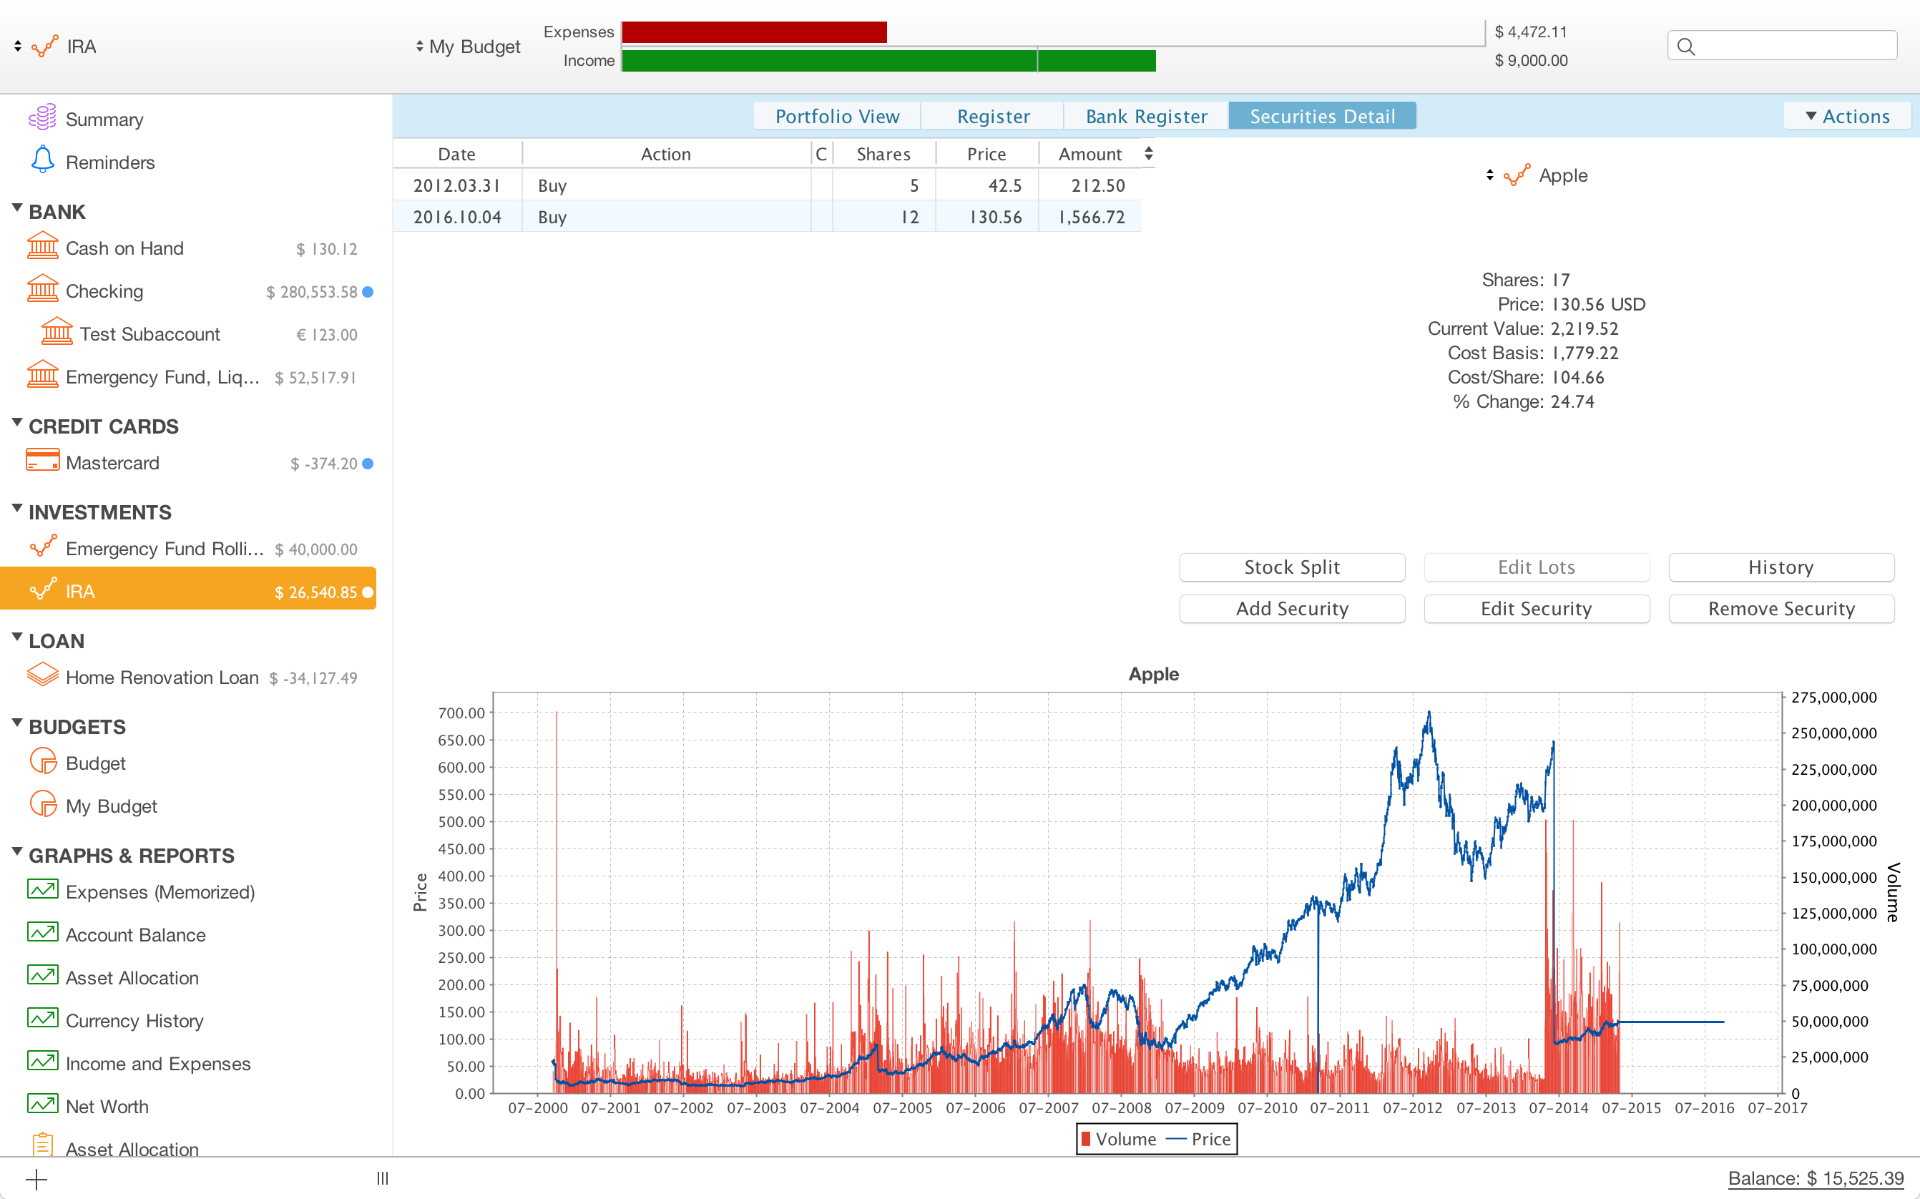Open the Summary icon in the sidebar
Screen dimensions: 1920x1199
pyautogui.click(x=42, y=118)
